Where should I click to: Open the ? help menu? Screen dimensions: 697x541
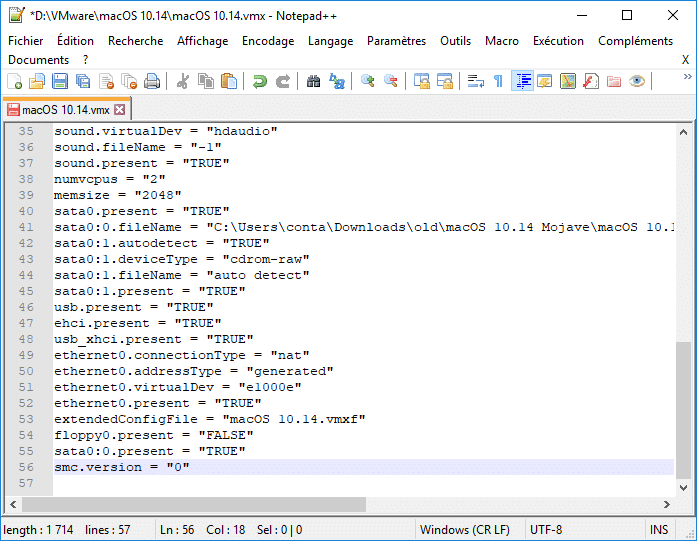tap(85, 60)
